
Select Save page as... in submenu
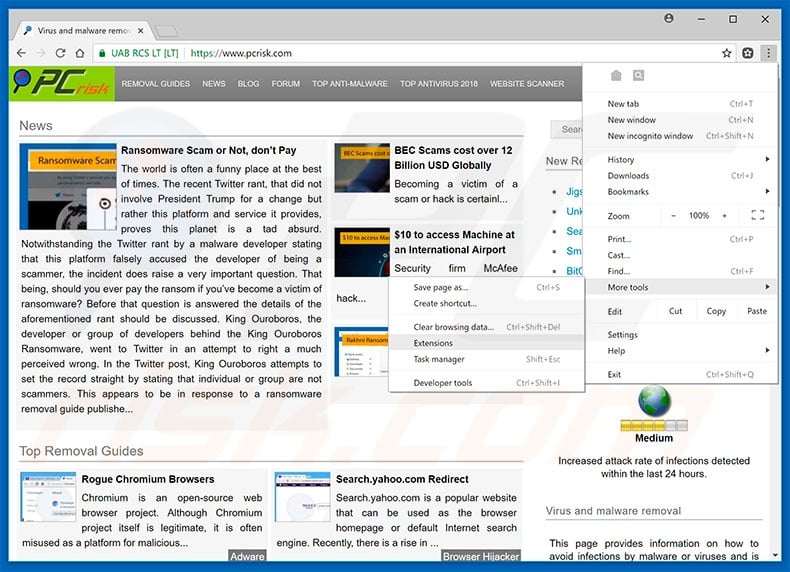(x=487, y=288)
